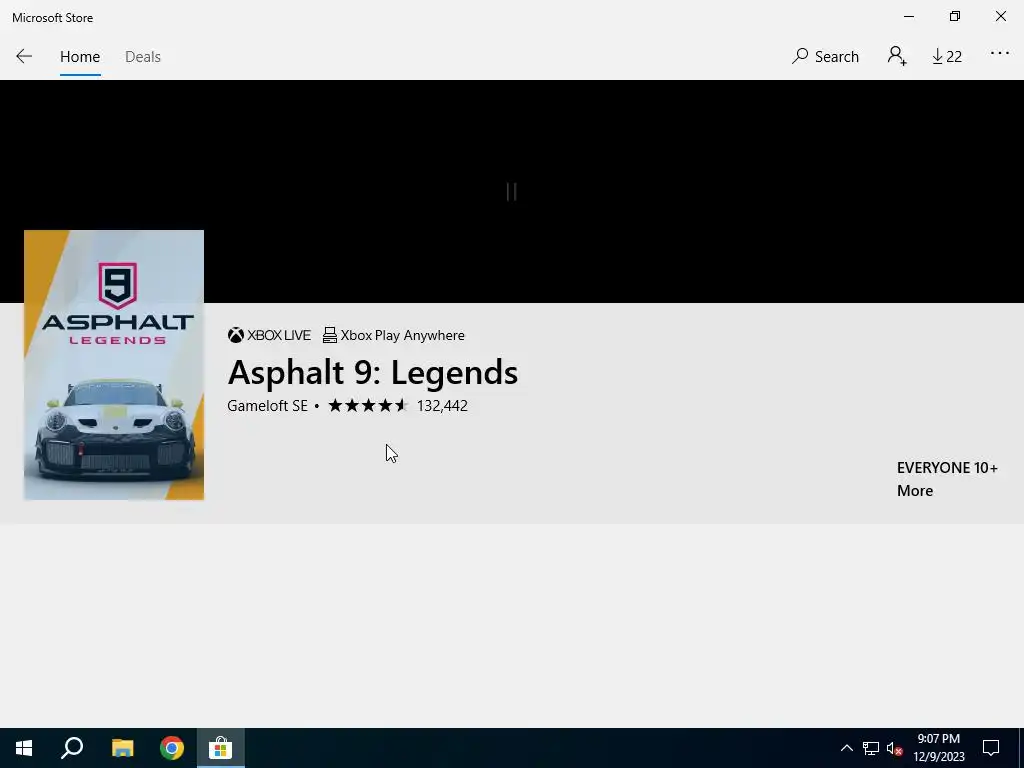Click the star rating display
This screenshot has height=768, width=1024.
point(368,406)
